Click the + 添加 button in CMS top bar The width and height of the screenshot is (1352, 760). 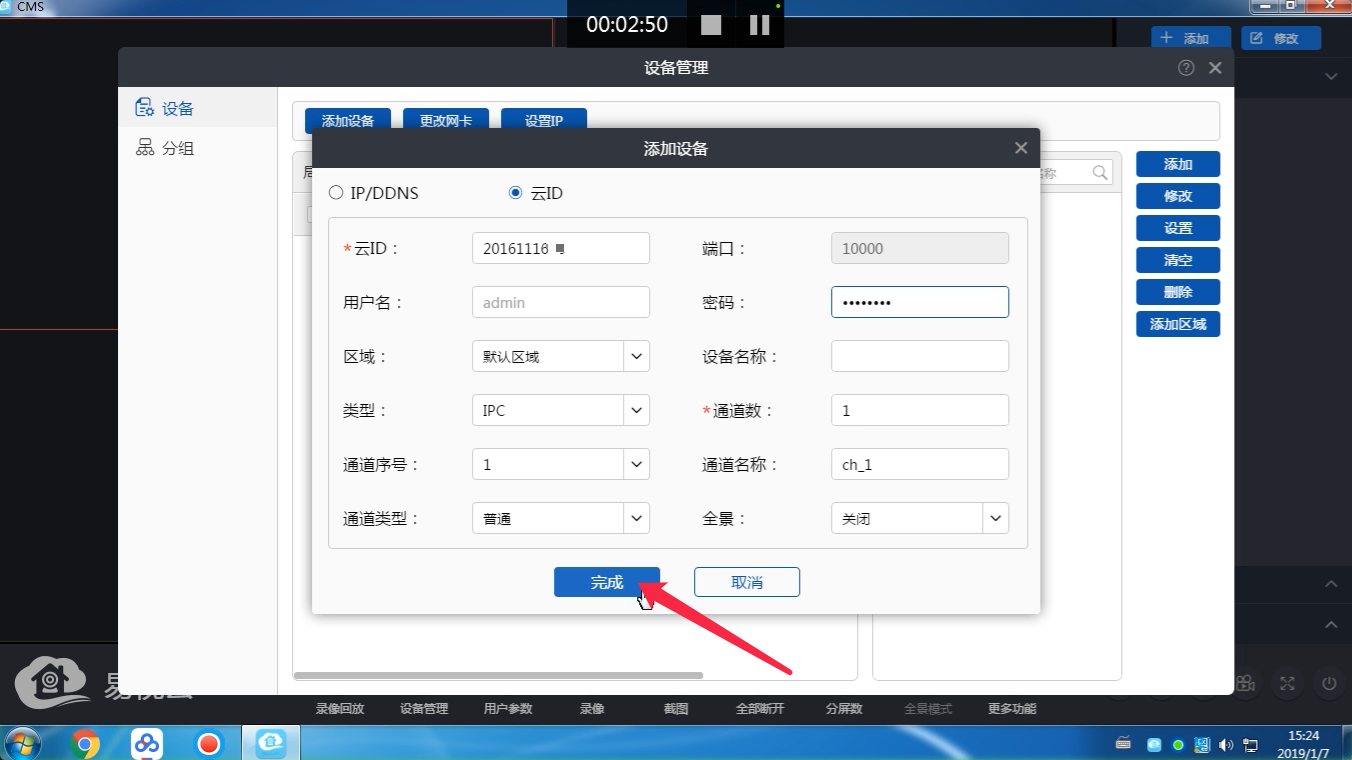[x=1191, y=38]
